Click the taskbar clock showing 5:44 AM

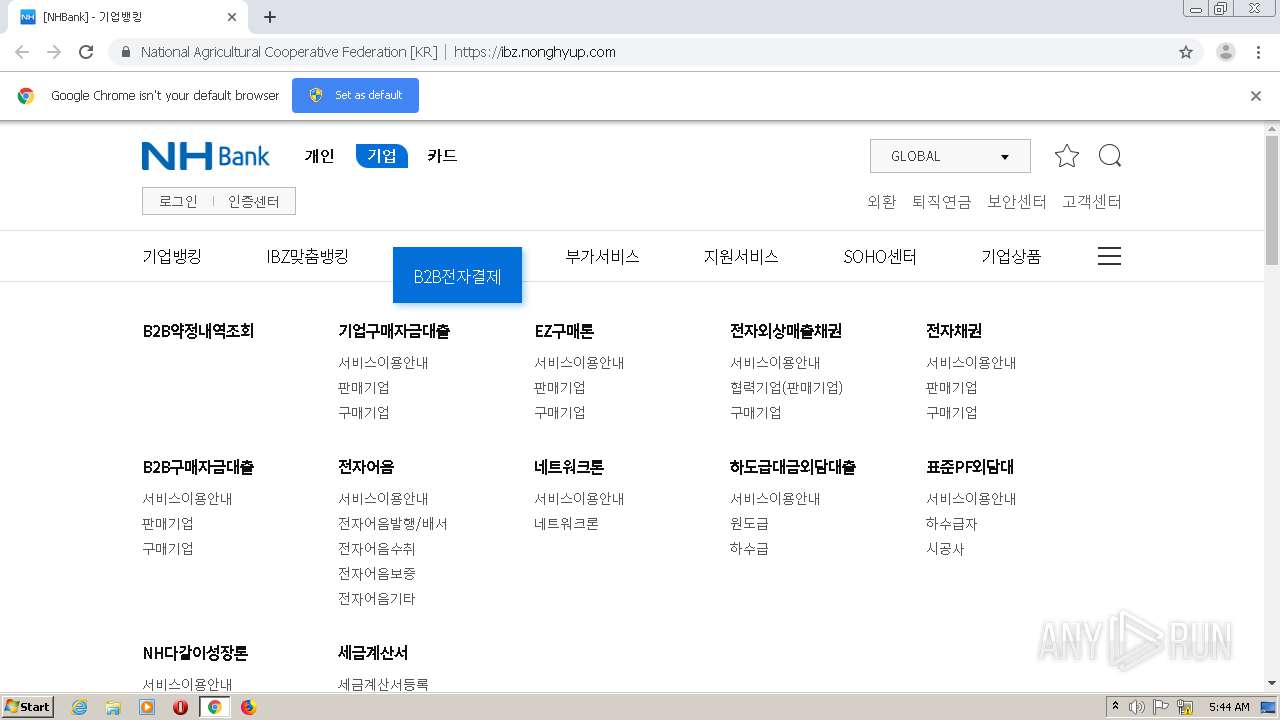click(x=1229, y=707)
